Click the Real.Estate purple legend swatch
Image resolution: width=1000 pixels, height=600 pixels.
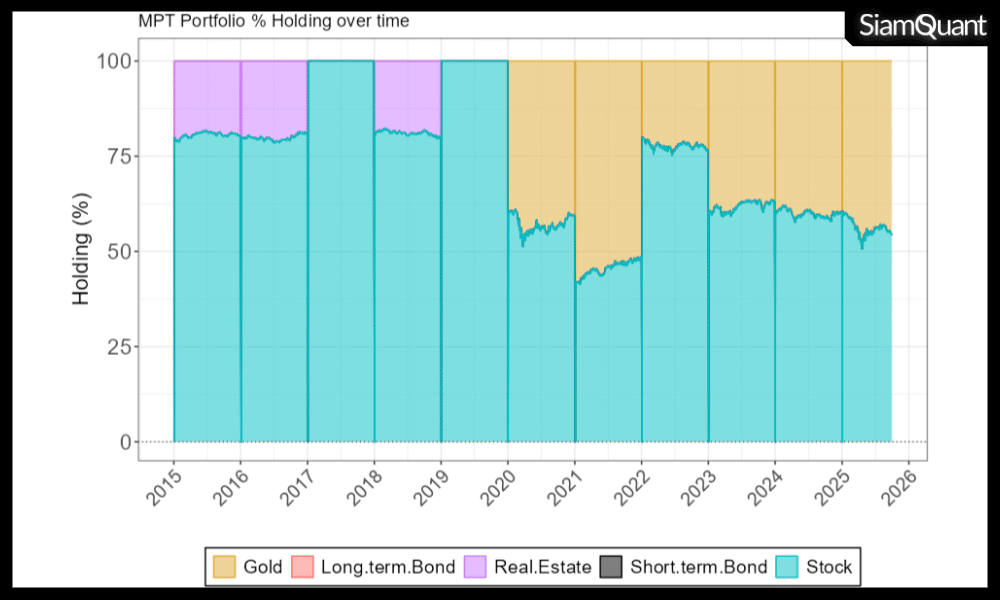(x=475, y=567)
